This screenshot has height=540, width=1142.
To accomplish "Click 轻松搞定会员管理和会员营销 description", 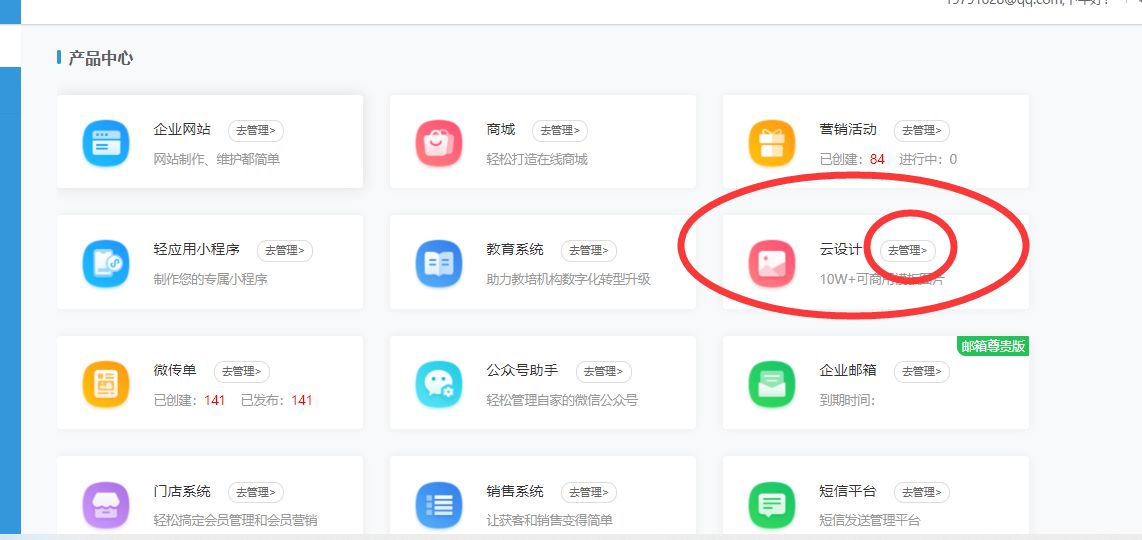I will click(235, 520).
